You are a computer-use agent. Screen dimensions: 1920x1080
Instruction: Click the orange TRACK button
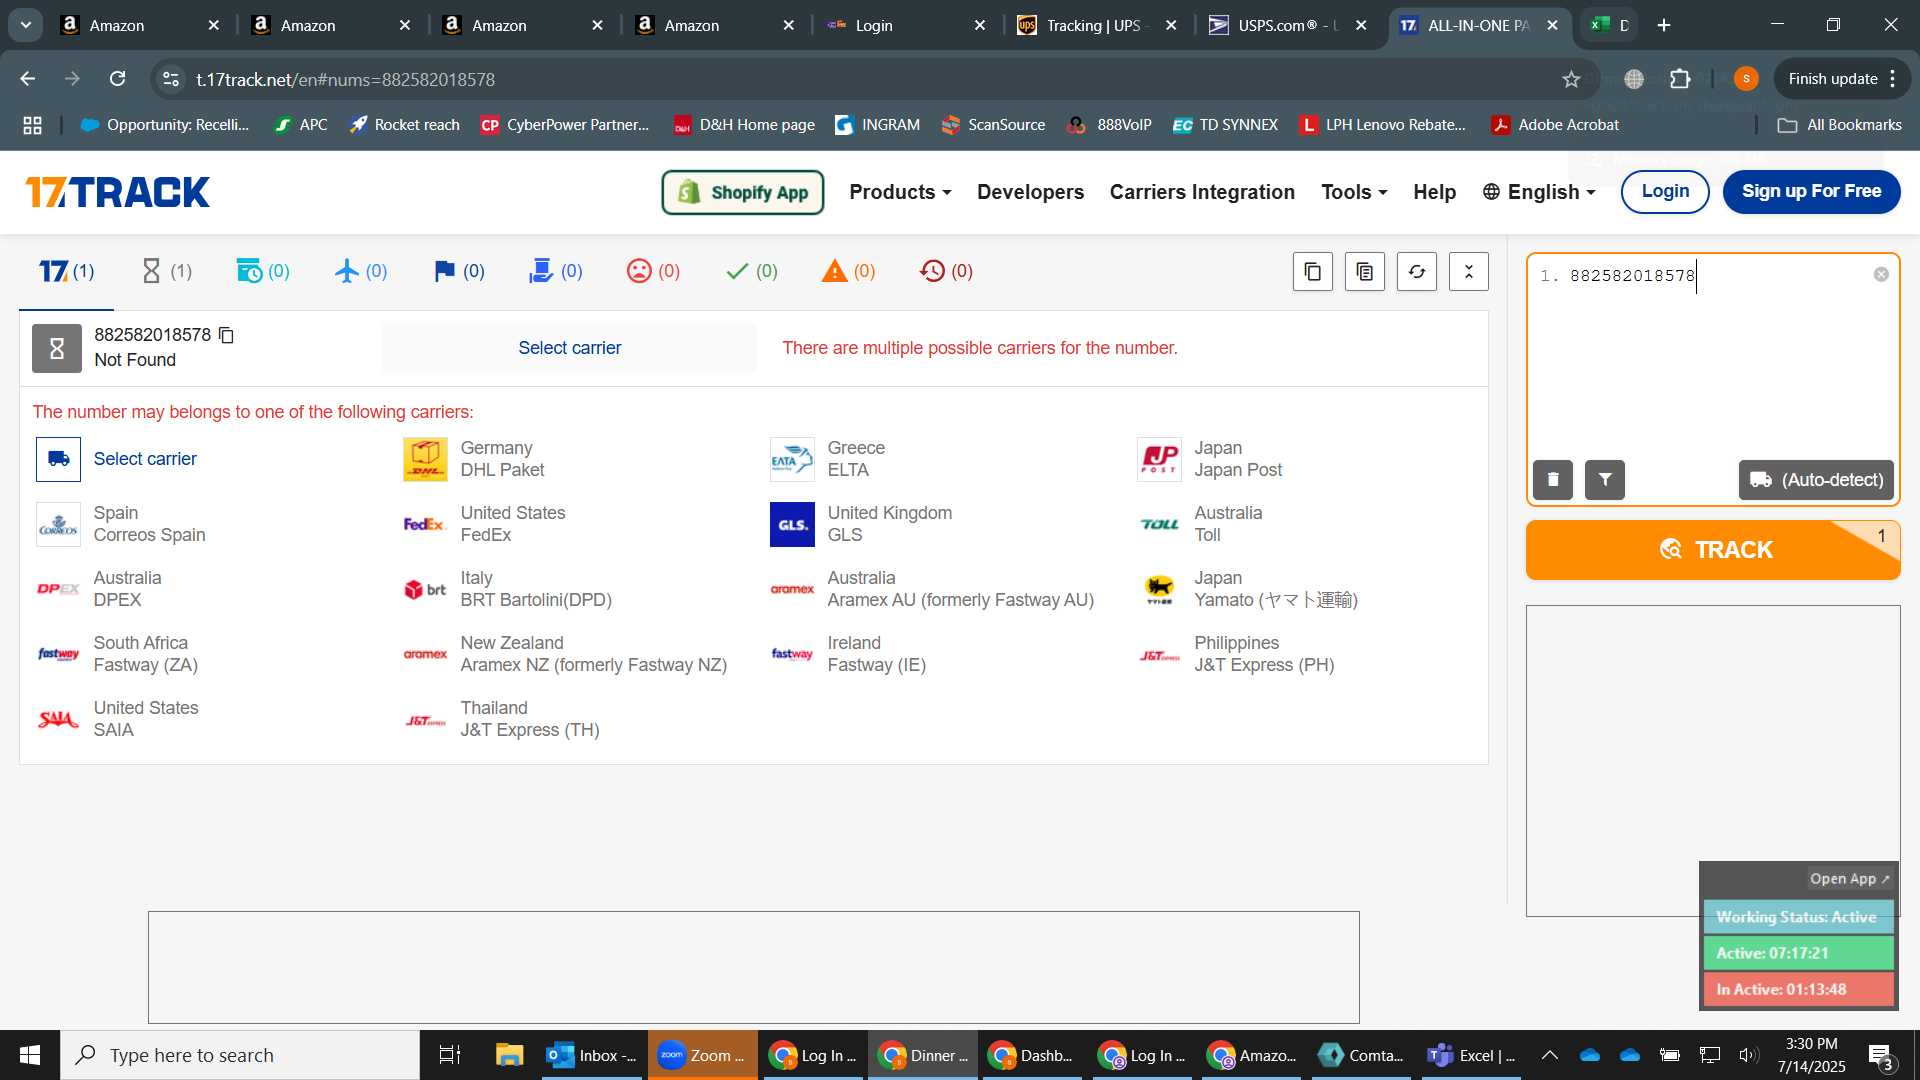(x=1713, y=550)
